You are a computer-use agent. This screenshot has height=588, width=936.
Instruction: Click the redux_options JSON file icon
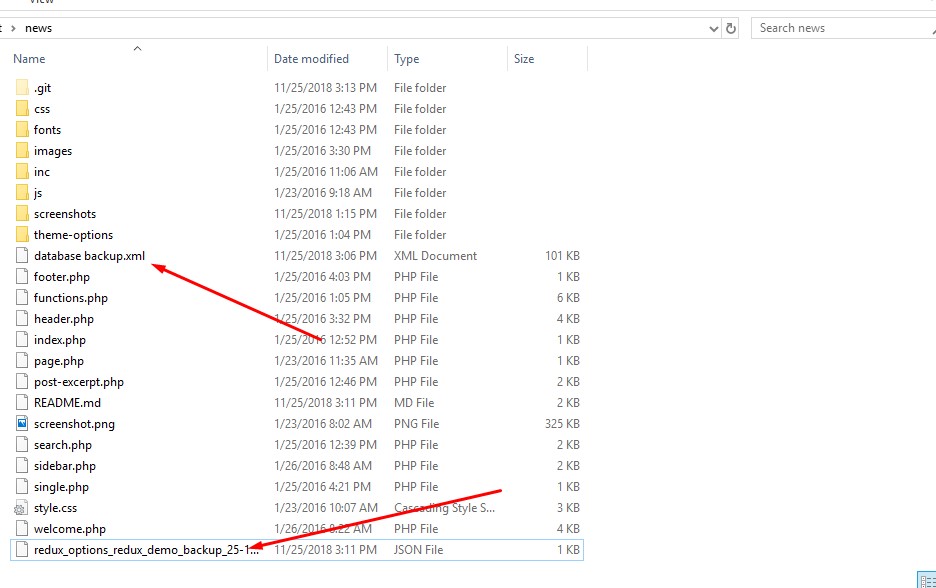tap(22, 550)
